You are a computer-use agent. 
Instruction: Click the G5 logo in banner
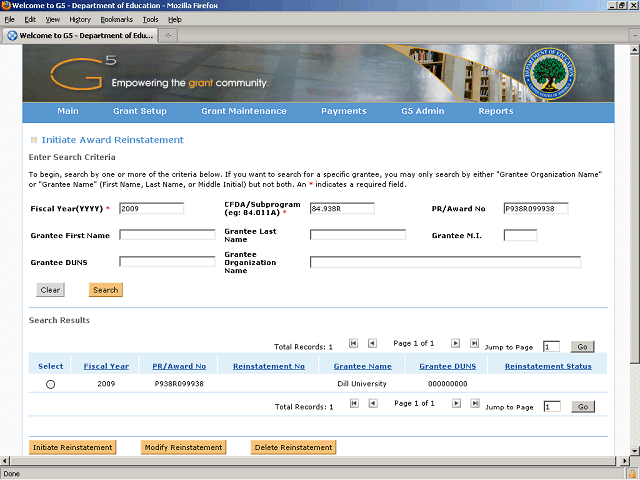(x=83, y=73)
